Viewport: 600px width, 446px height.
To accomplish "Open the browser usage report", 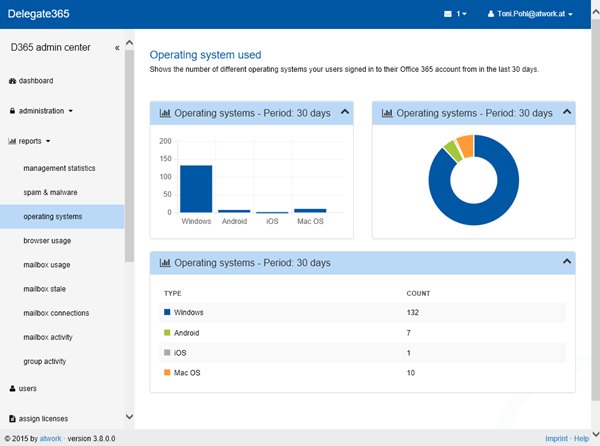I will coord(47,241).
